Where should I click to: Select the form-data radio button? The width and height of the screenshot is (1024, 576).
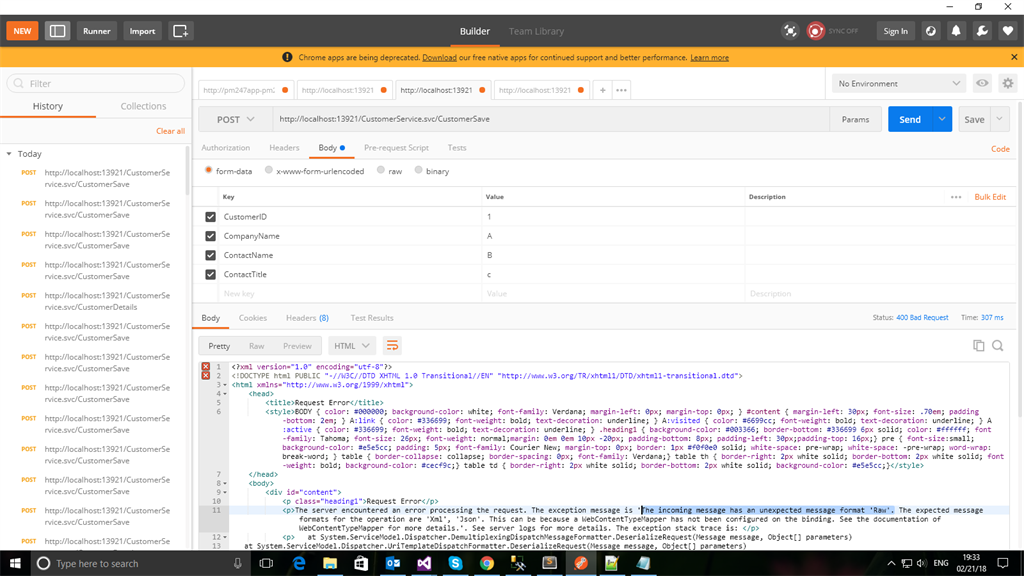[208, 170]
